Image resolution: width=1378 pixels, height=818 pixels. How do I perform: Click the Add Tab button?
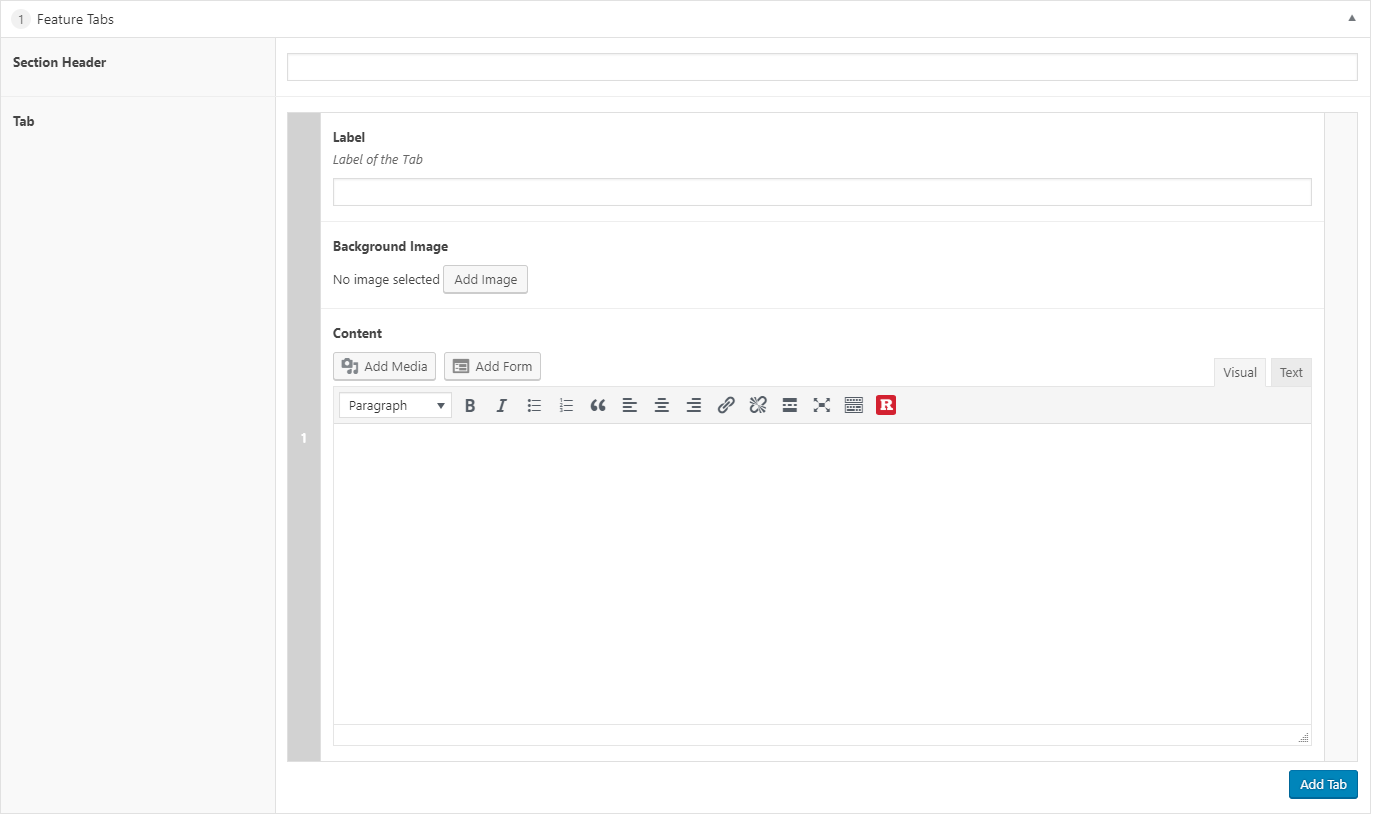pyautogui.click(x=1322, y=784)
